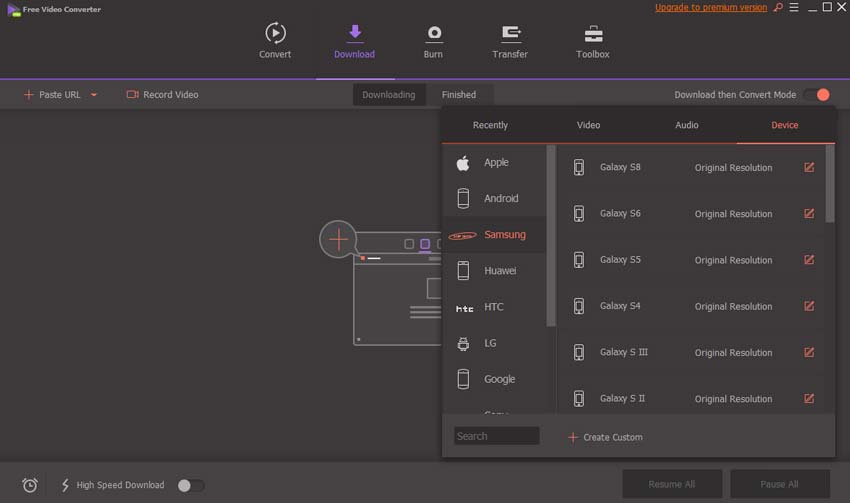Viewport: 850px width, 503px height.
Task: Click the device brand list scrollbar
Action: tap(551, 236)
